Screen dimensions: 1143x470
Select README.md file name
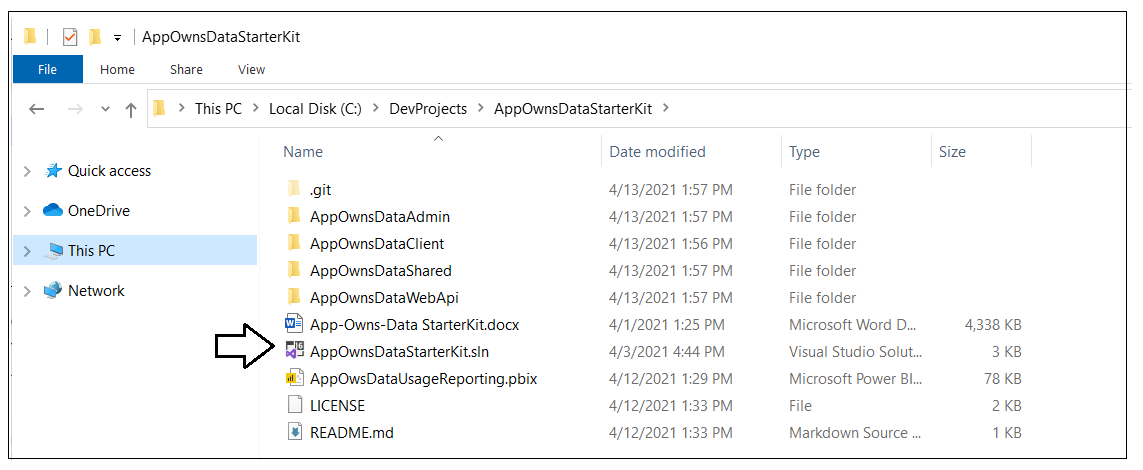[352, 432]
